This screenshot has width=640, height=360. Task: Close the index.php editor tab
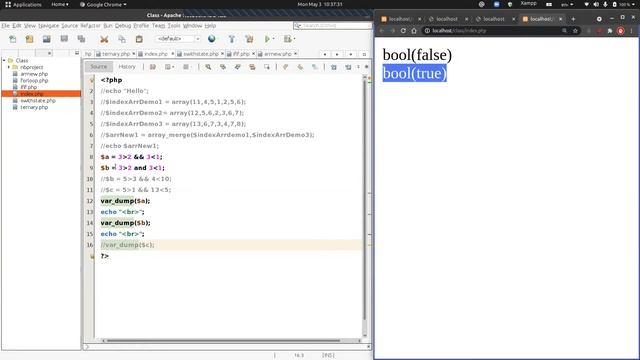tap(173, 54)
